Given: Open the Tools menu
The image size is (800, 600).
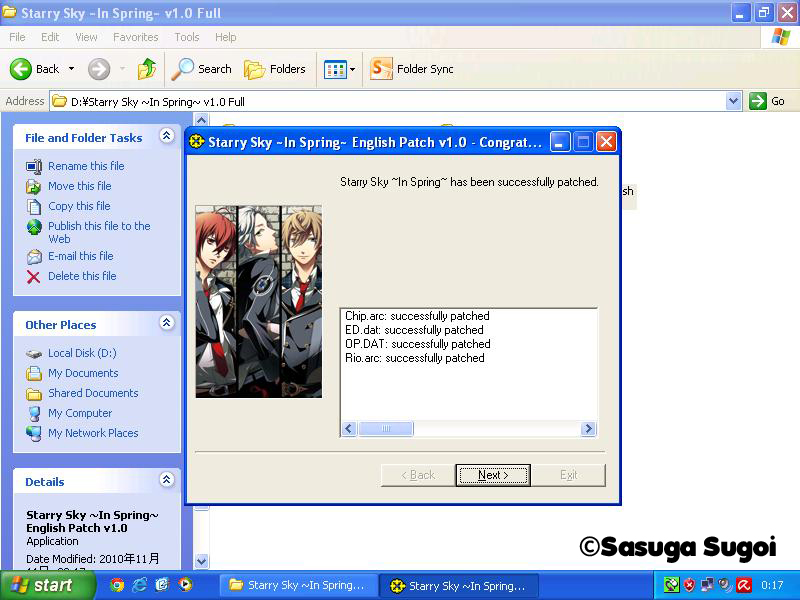Looking at the screenshot, I should click(x=187, y=37).
